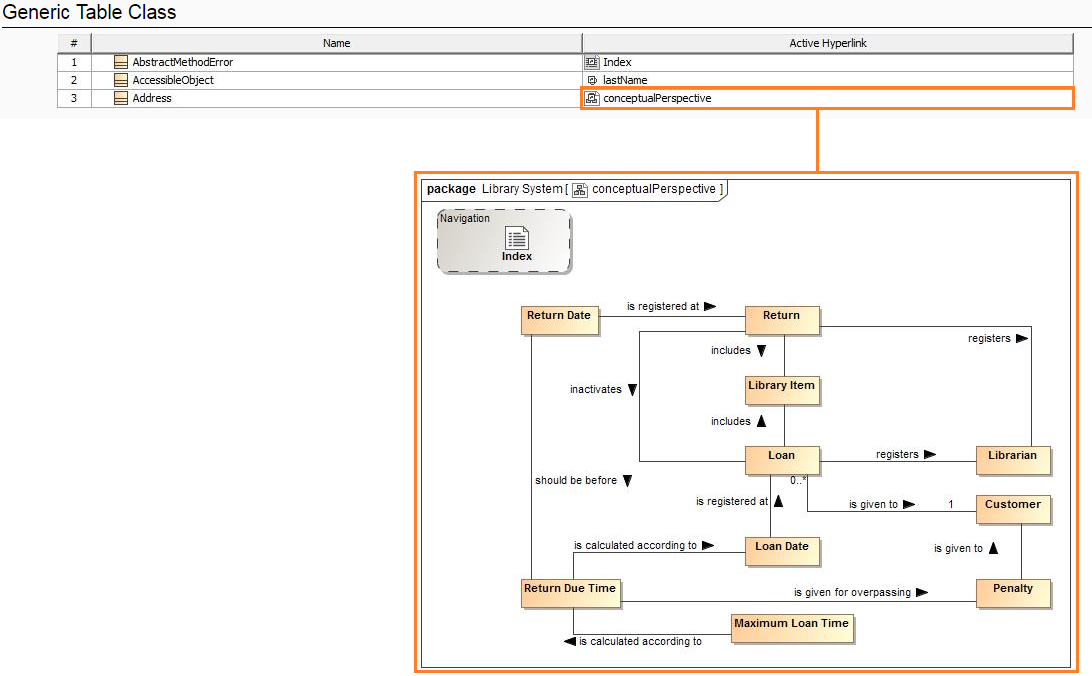Click the is registered at label near Return Date
The height and width of the screenshot is (676, 1092).
pyautogui.click(x=663, y=306)
